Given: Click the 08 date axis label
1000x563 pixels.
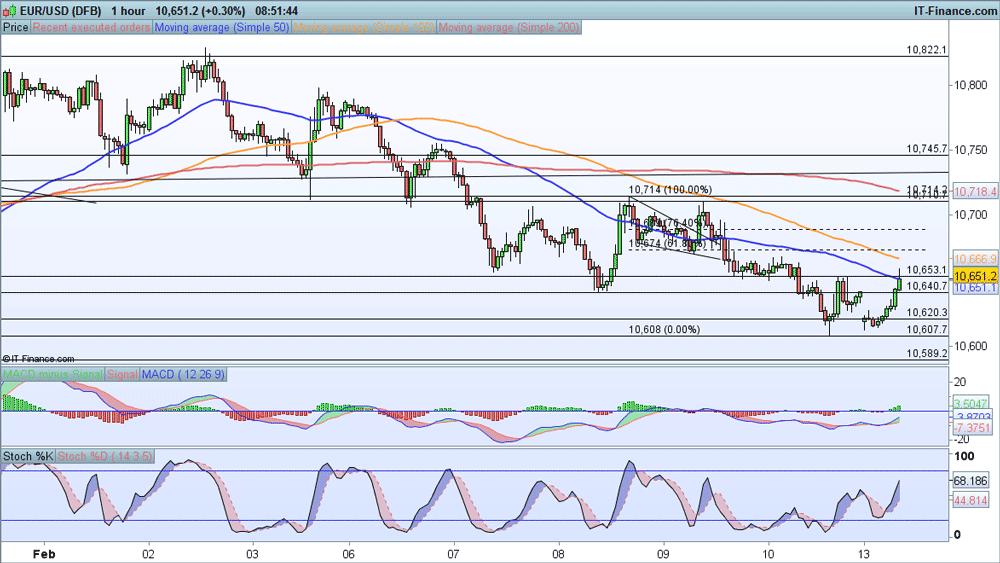Looking at the screenshot, I should point(559,553).
